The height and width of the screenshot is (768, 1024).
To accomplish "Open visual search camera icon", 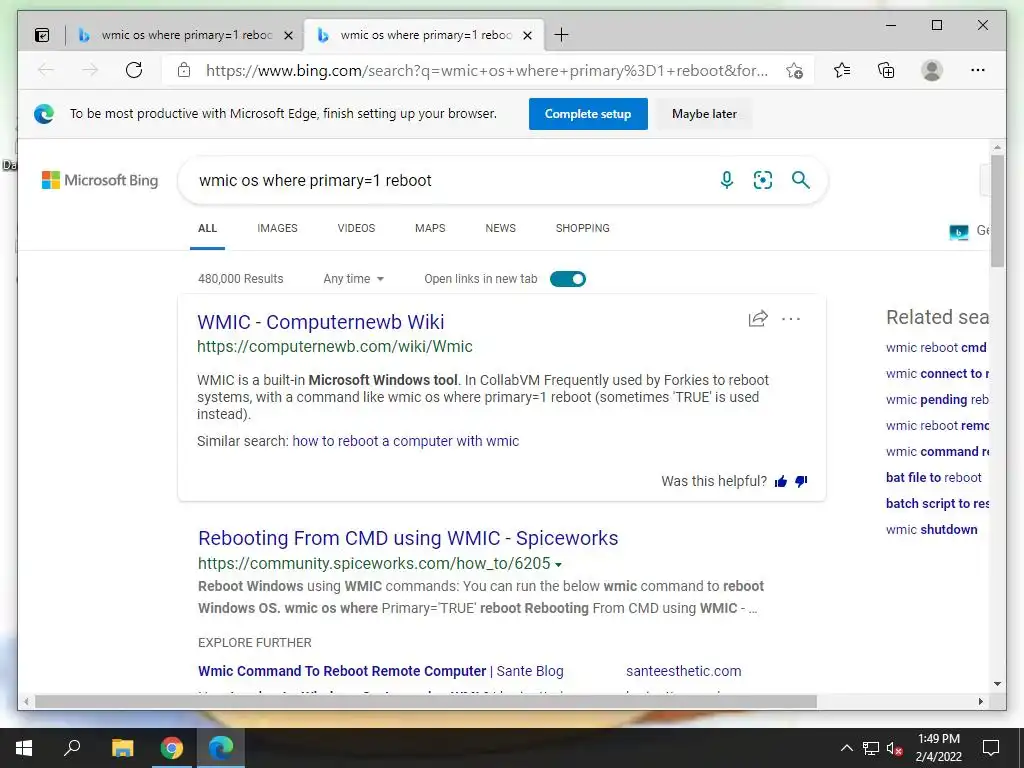I will pyautogui.click(x=763, y=180).
